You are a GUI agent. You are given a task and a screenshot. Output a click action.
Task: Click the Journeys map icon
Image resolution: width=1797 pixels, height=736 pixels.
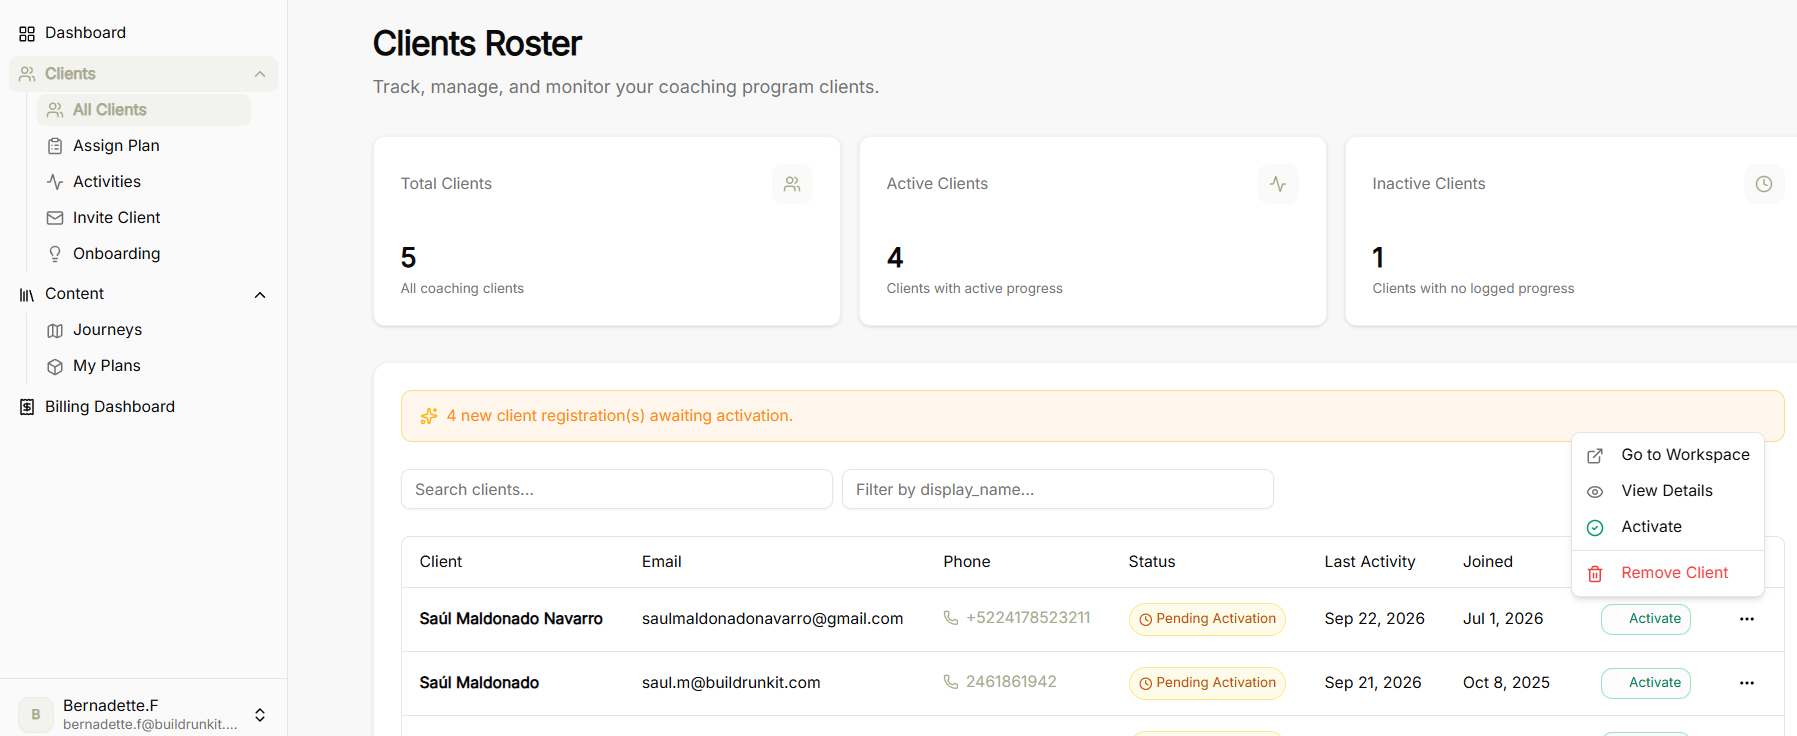55,330
